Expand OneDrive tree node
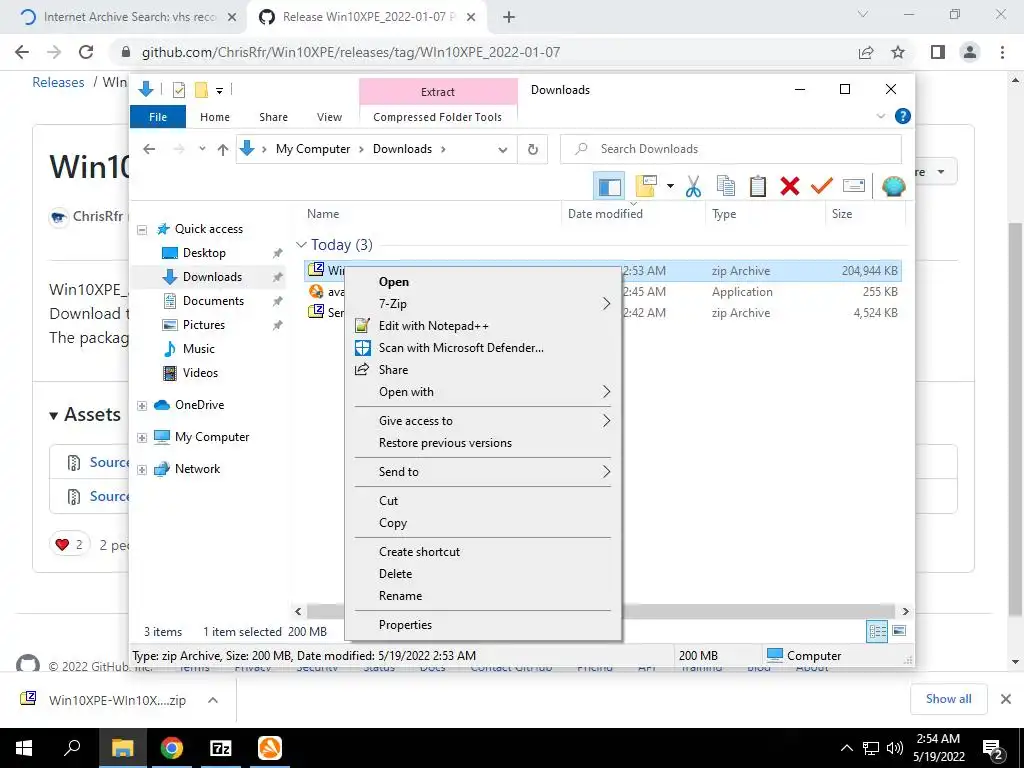 pyautogui.click(x=142, y=406)
